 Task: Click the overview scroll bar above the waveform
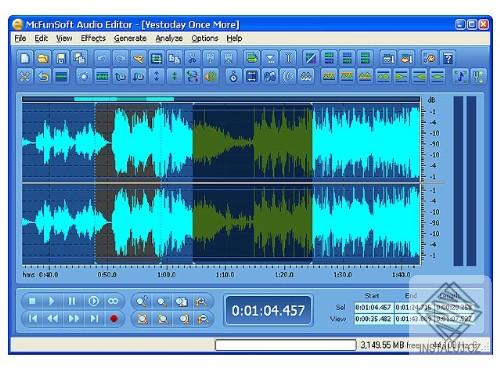[221, 99]
